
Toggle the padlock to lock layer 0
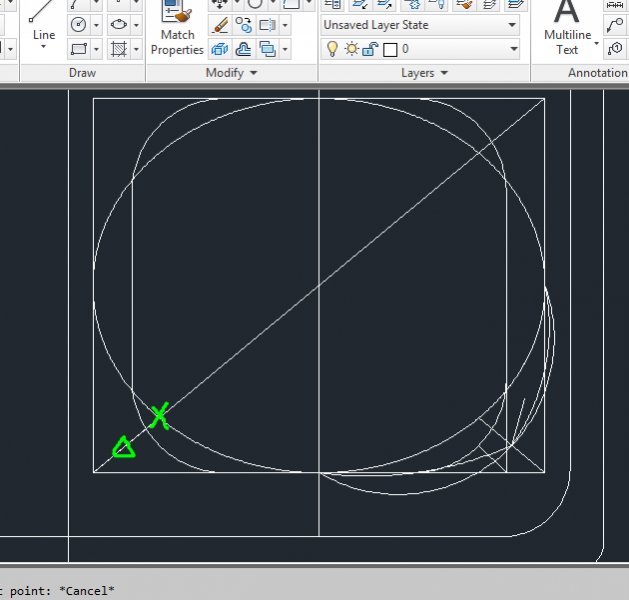tap(370, 49)
